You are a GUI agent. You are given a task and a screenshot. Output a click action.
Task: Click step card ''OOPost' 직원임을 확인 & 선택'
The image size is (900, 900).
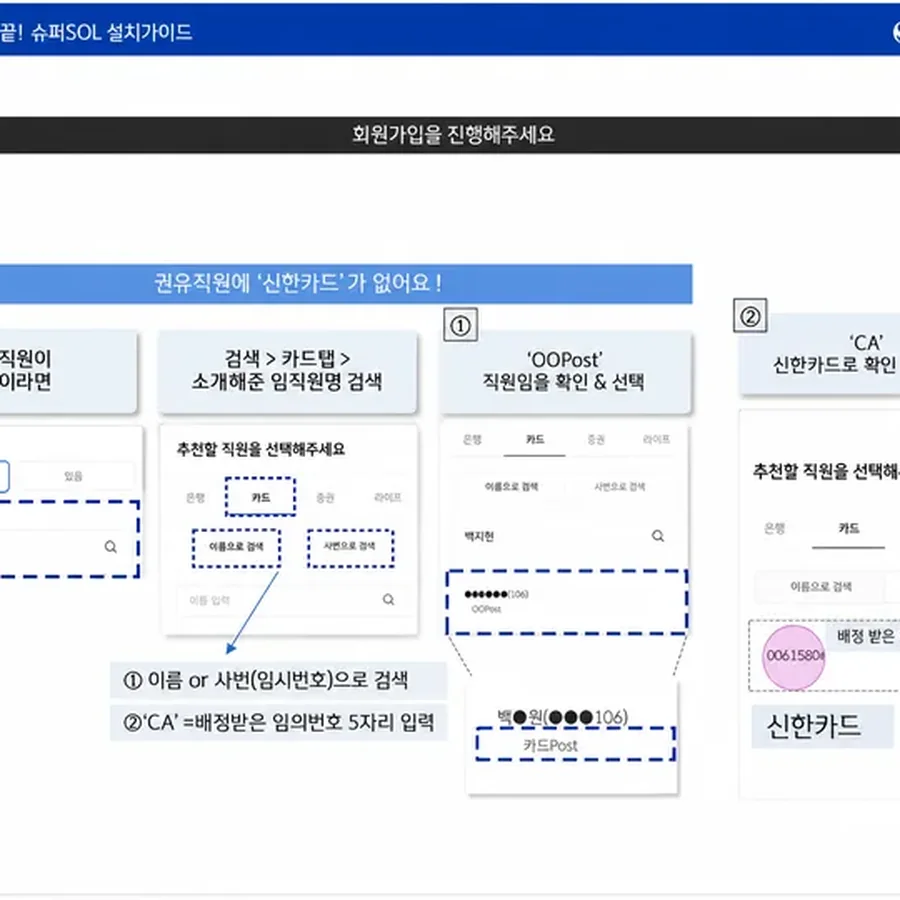click(x=565, y=371)
